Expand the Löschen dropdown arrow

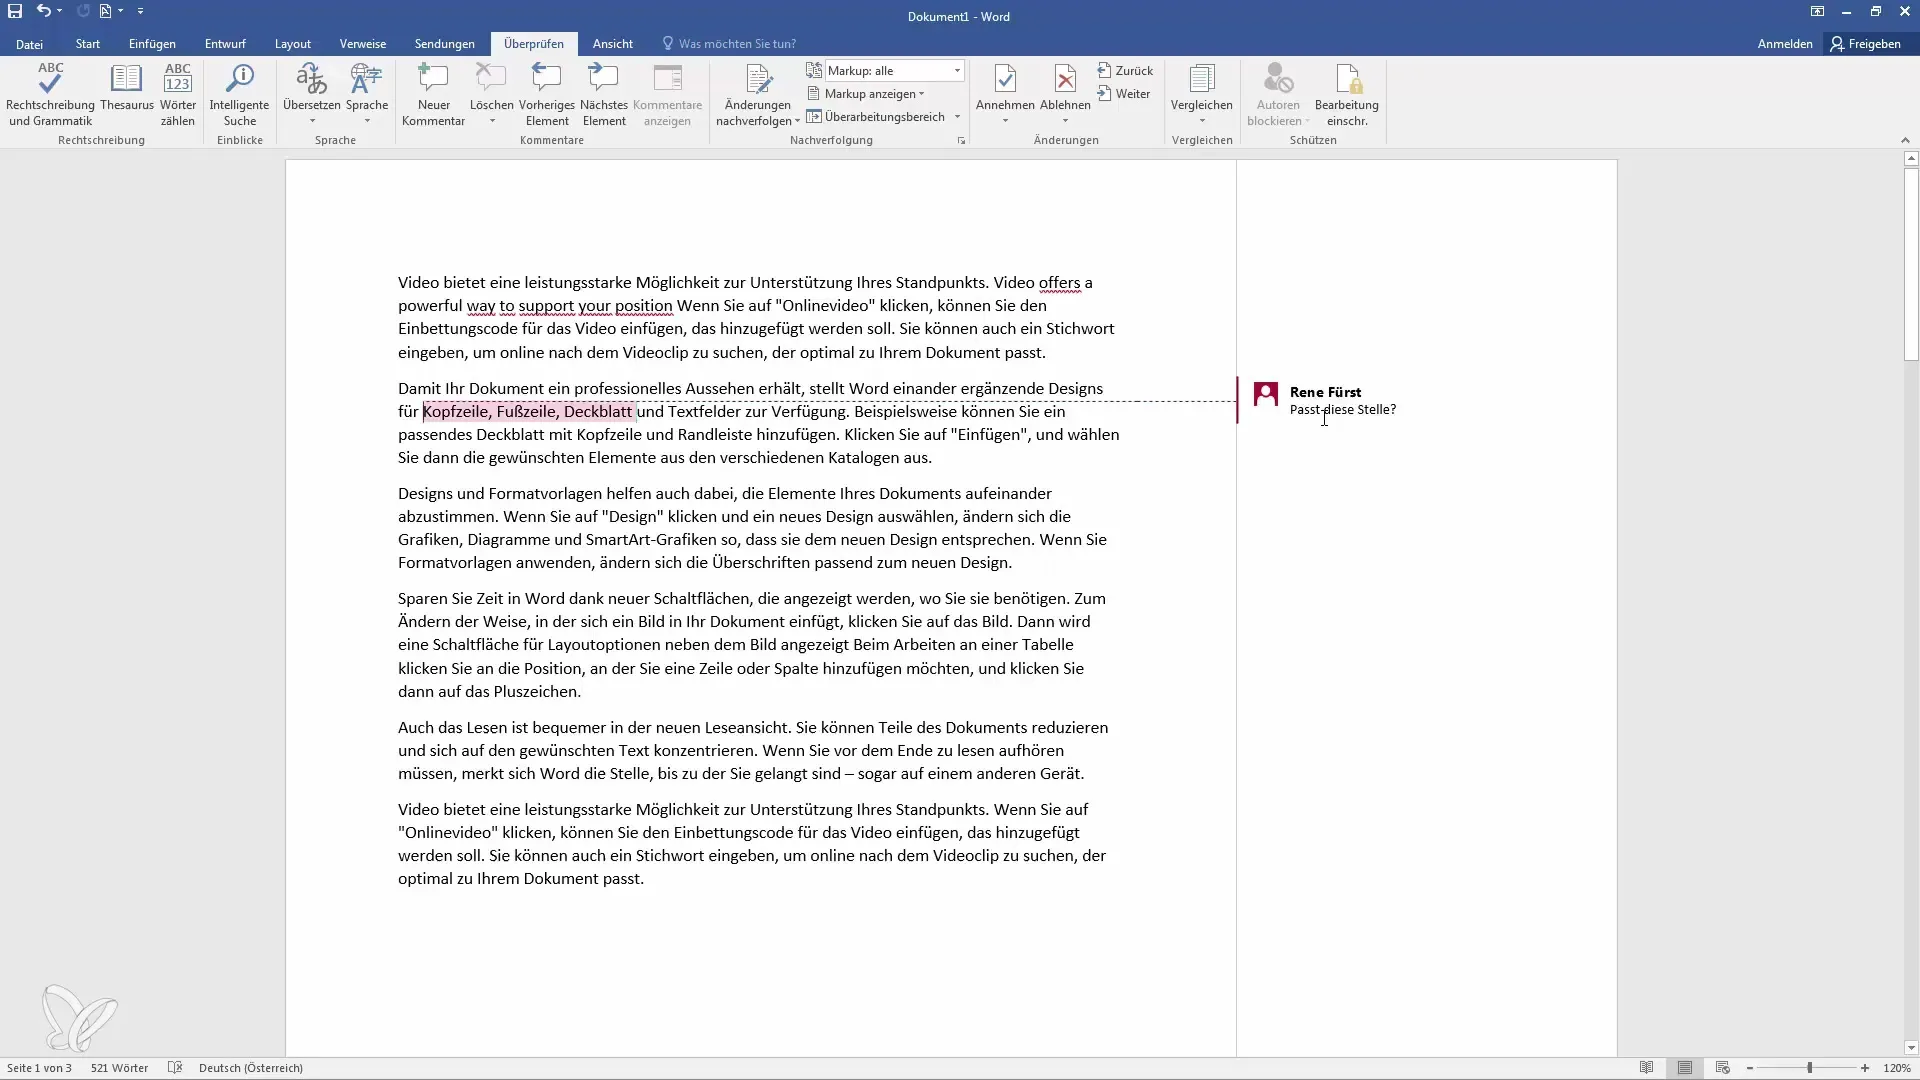point(492,121)
